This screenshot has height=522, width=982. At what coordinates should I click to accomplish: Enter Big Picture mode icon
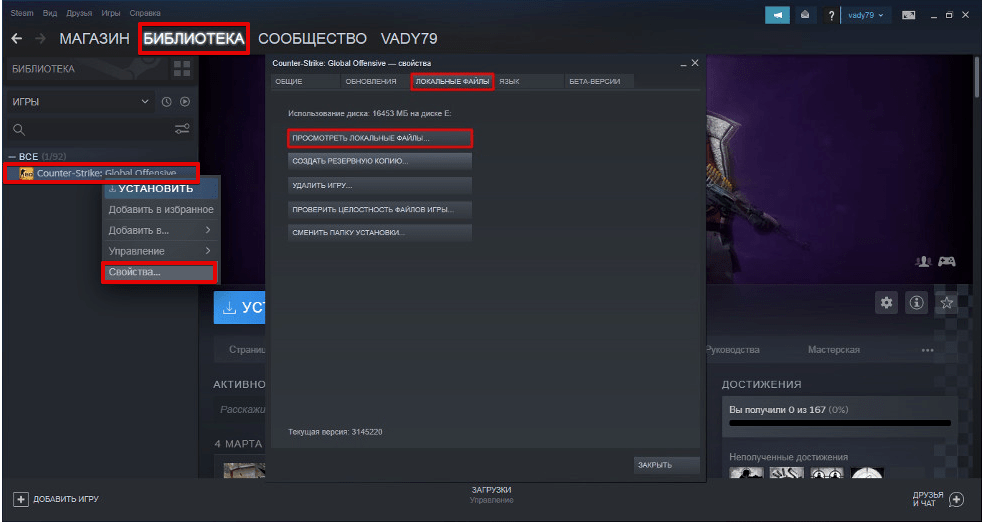click(x=908, y=15)
